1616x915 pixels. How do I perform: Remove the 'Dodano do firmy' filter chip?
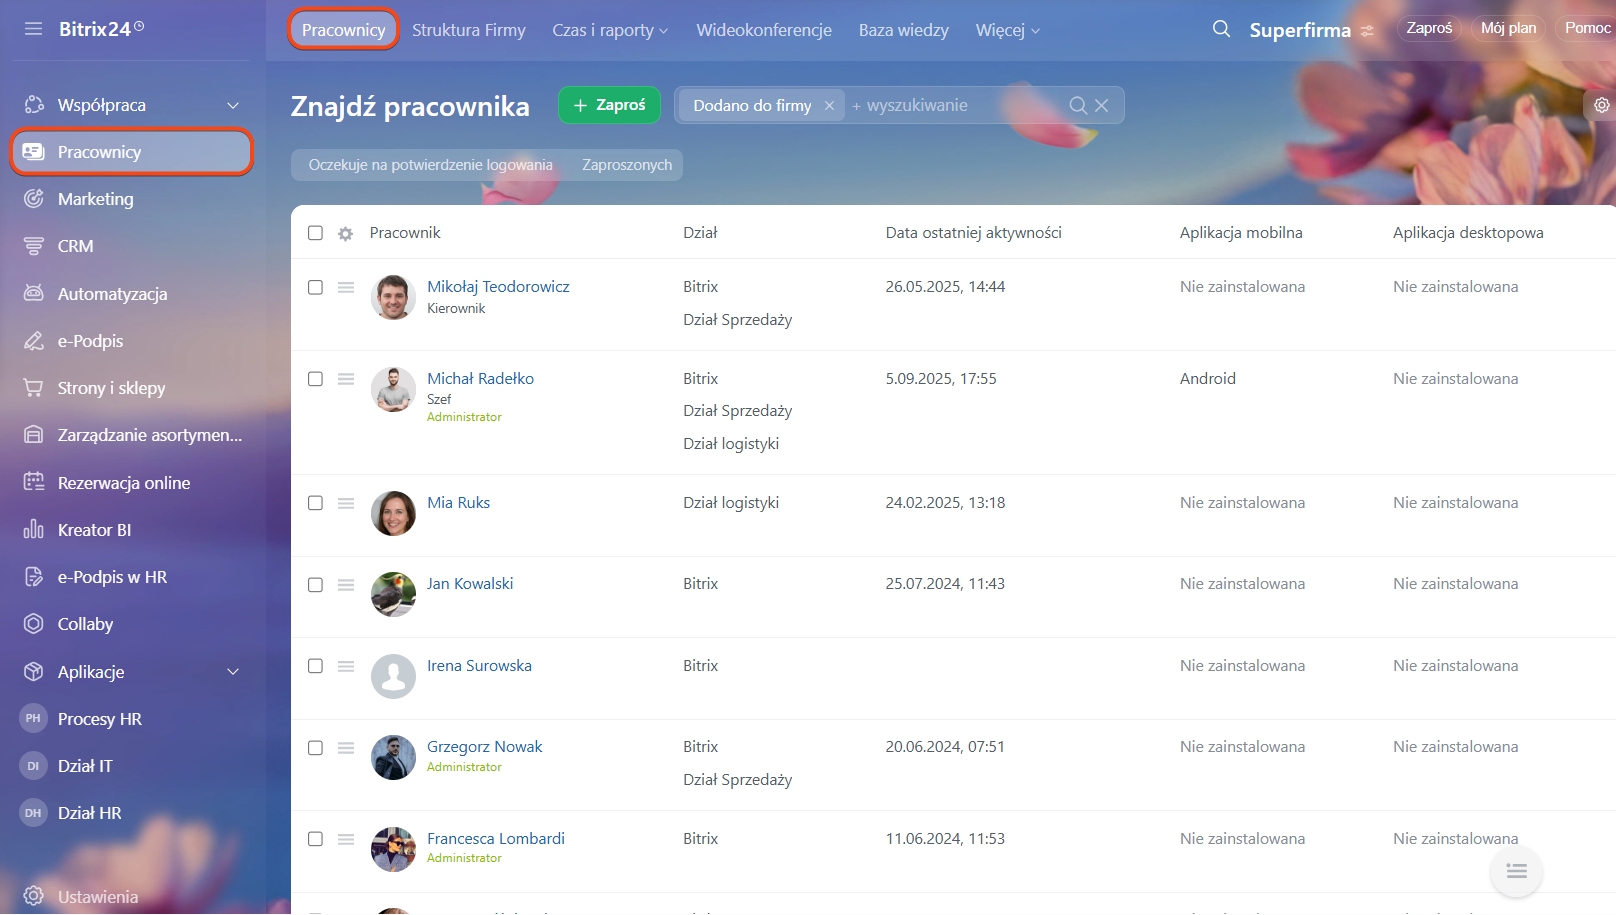829,105
